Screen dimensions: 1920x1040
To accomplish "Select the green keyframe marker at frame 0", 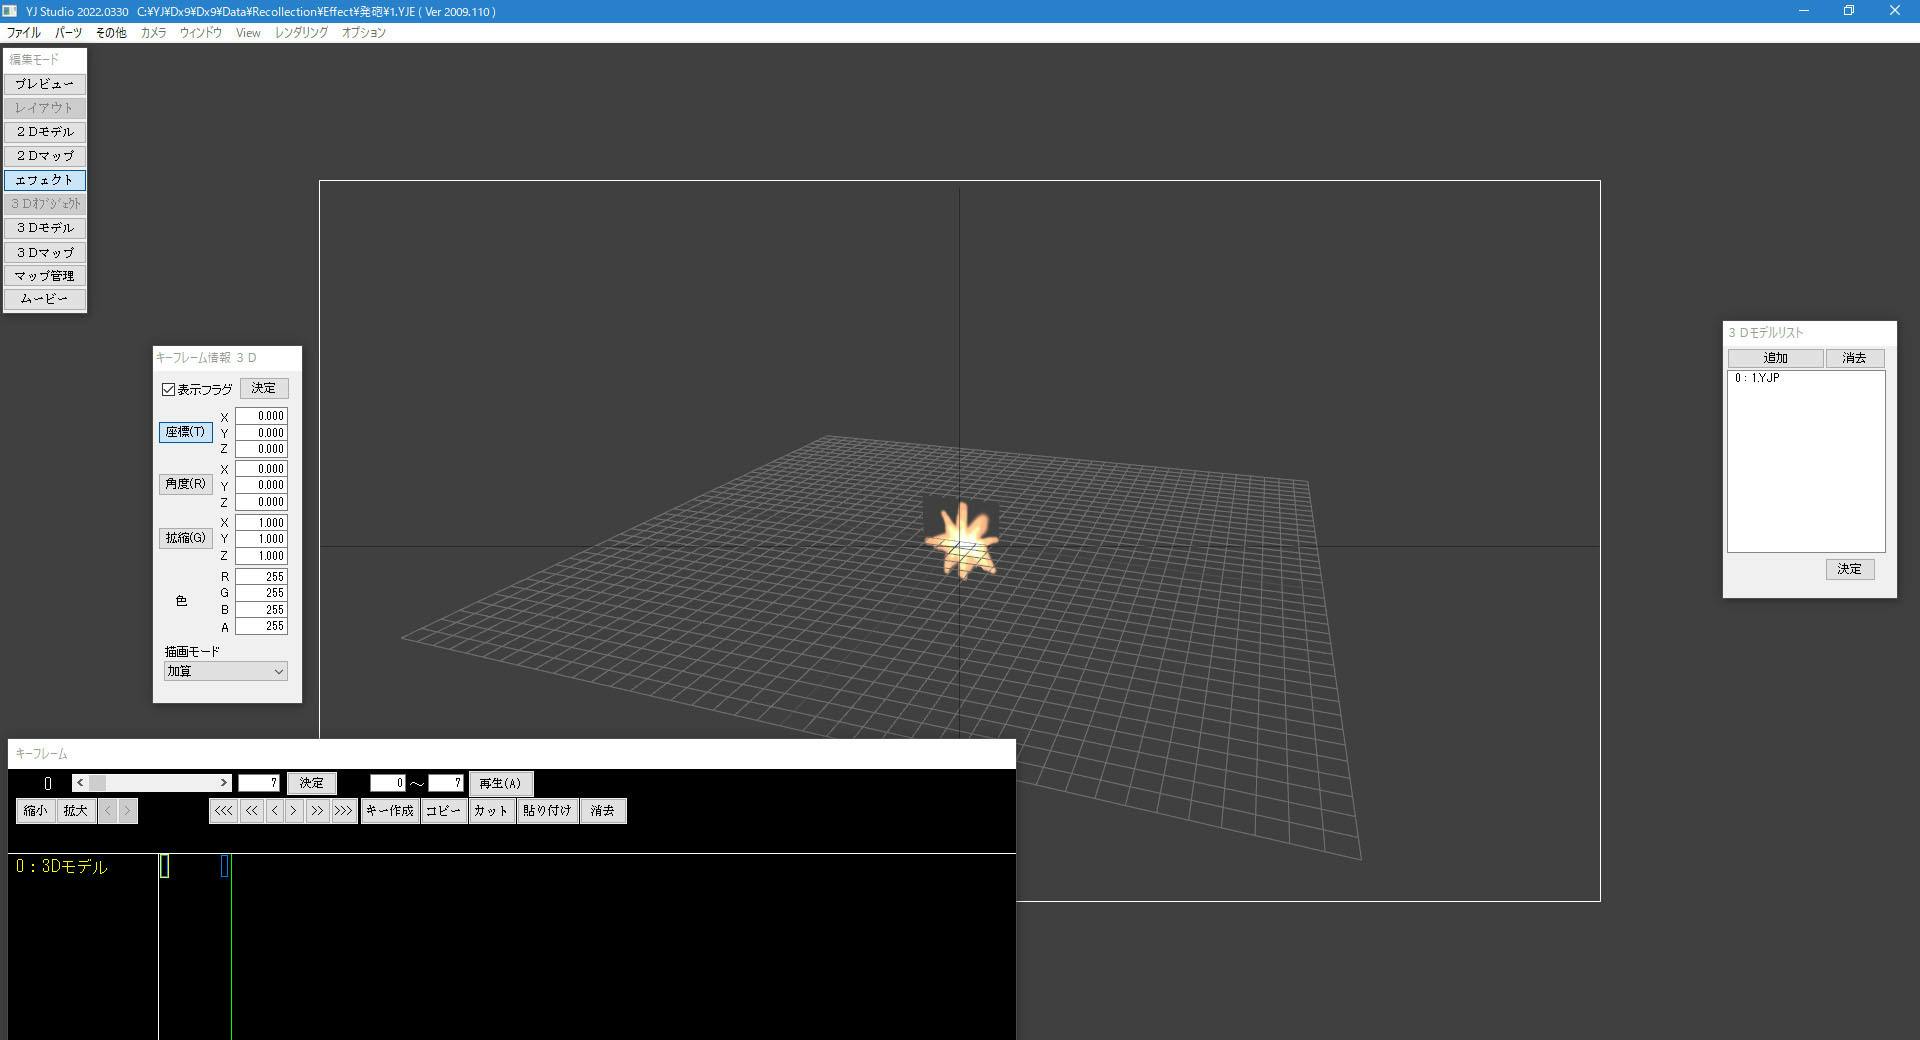I will coord(165,867).
